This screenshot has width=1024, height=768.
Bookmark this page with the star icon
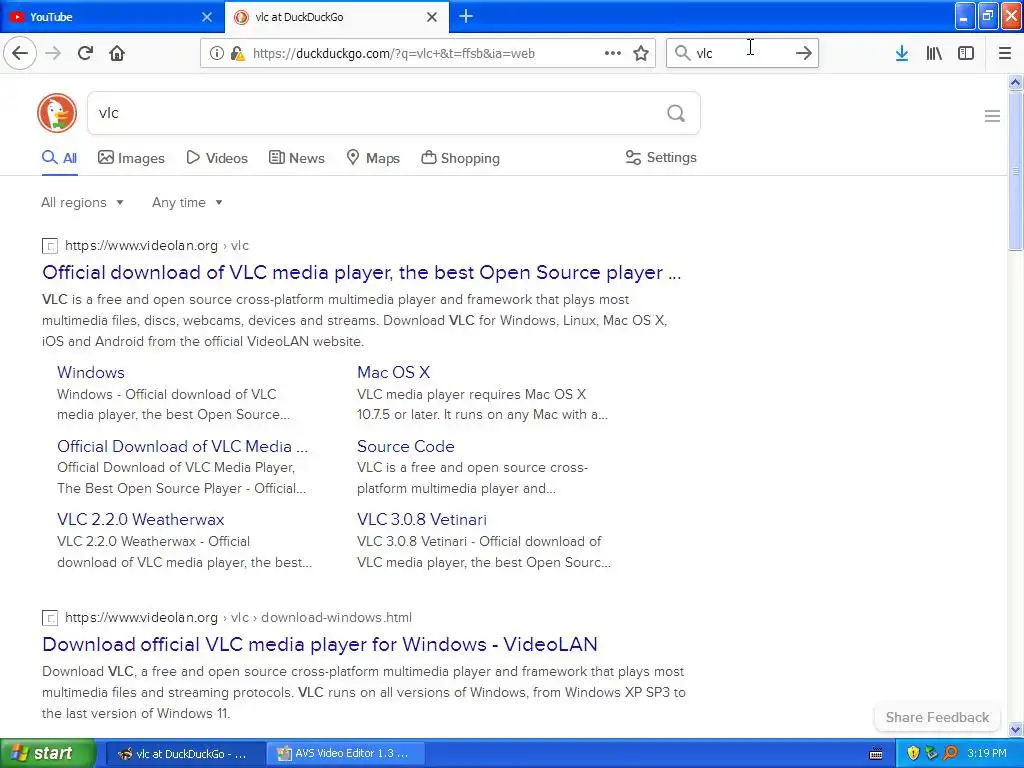(641, 53)
